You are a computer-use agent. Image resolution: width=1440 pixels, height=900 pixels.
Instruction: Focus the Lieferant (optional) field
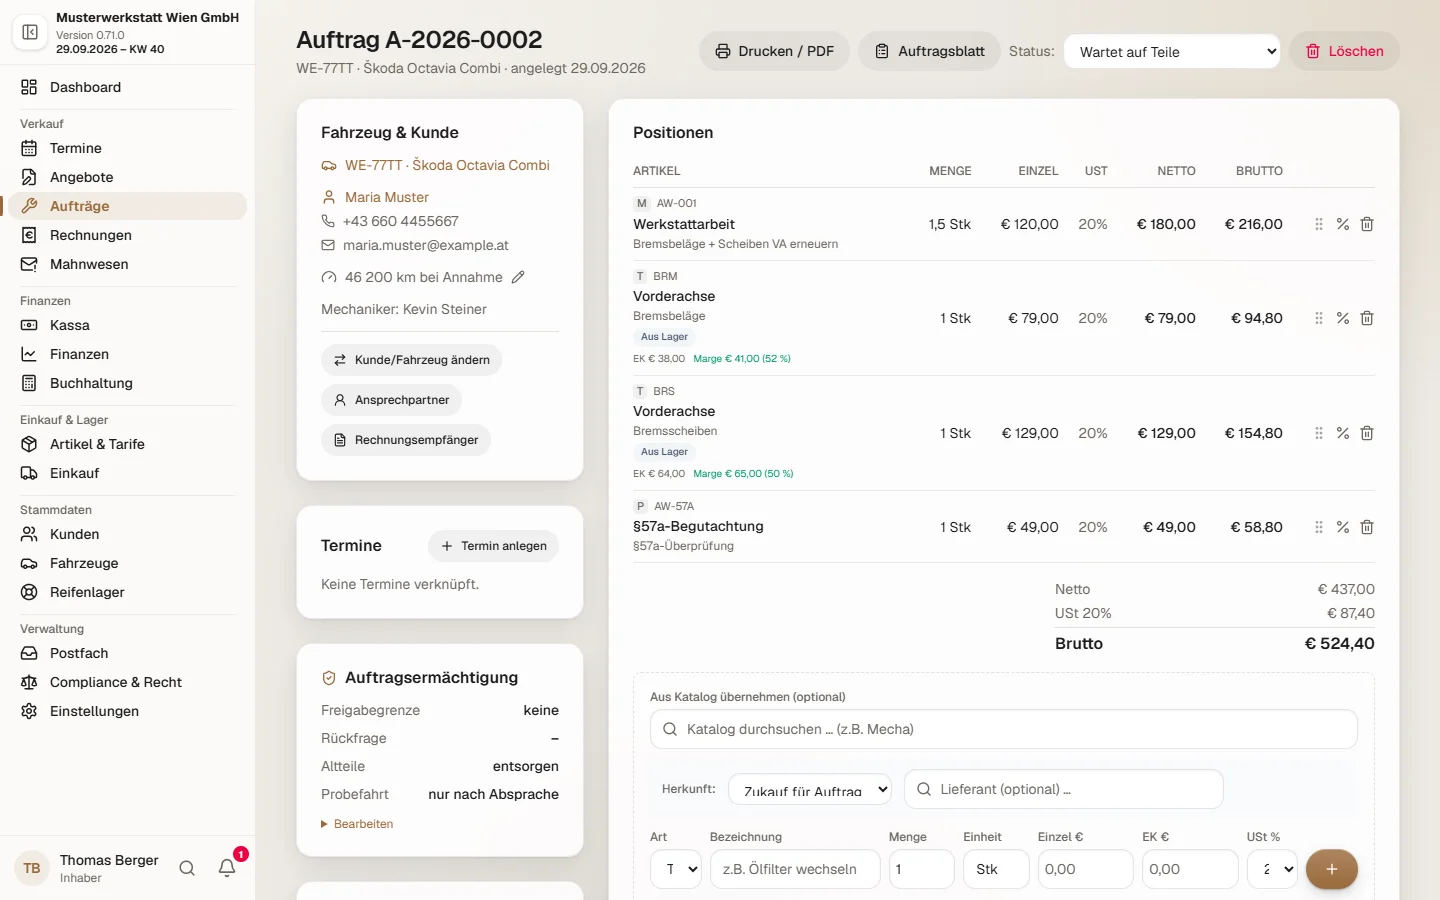click(1063, 789)
